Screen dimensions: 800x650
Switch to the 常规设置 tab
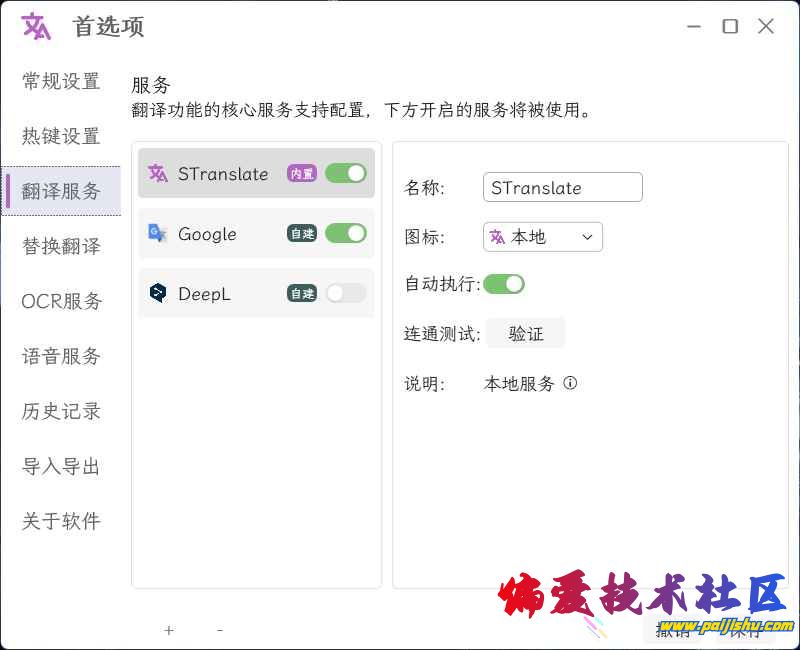click(x=61, y=82)
